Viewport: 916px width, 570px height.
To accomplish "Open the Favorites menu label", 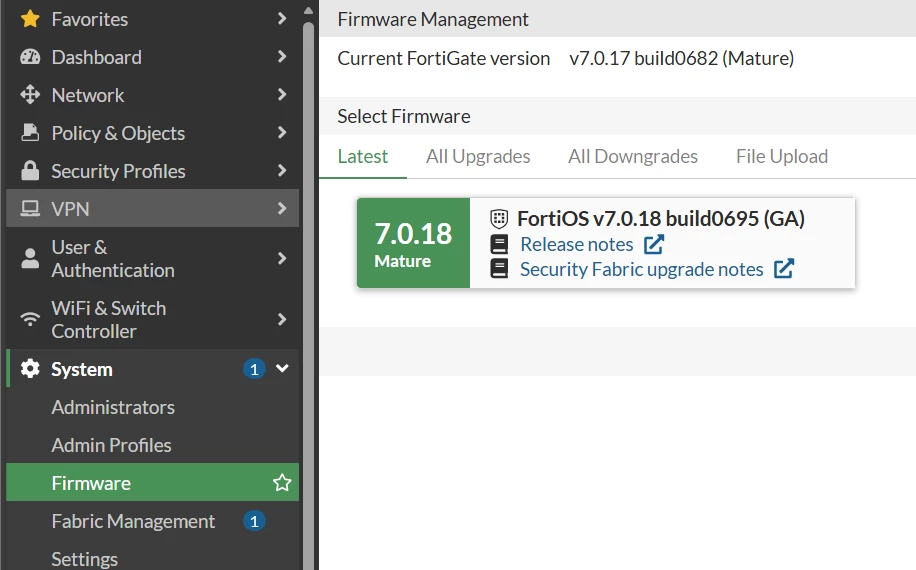I will (89, 19).
